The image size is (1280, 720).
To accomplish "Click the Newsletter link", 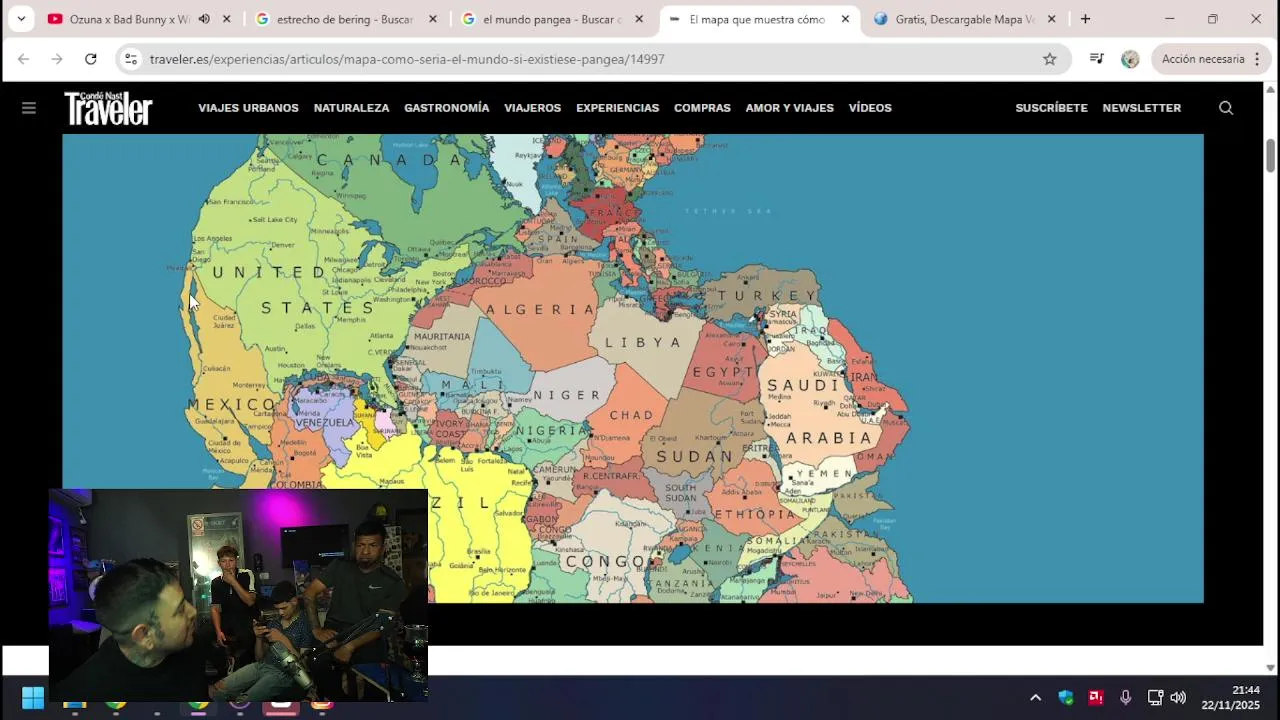I will 1141,108.
